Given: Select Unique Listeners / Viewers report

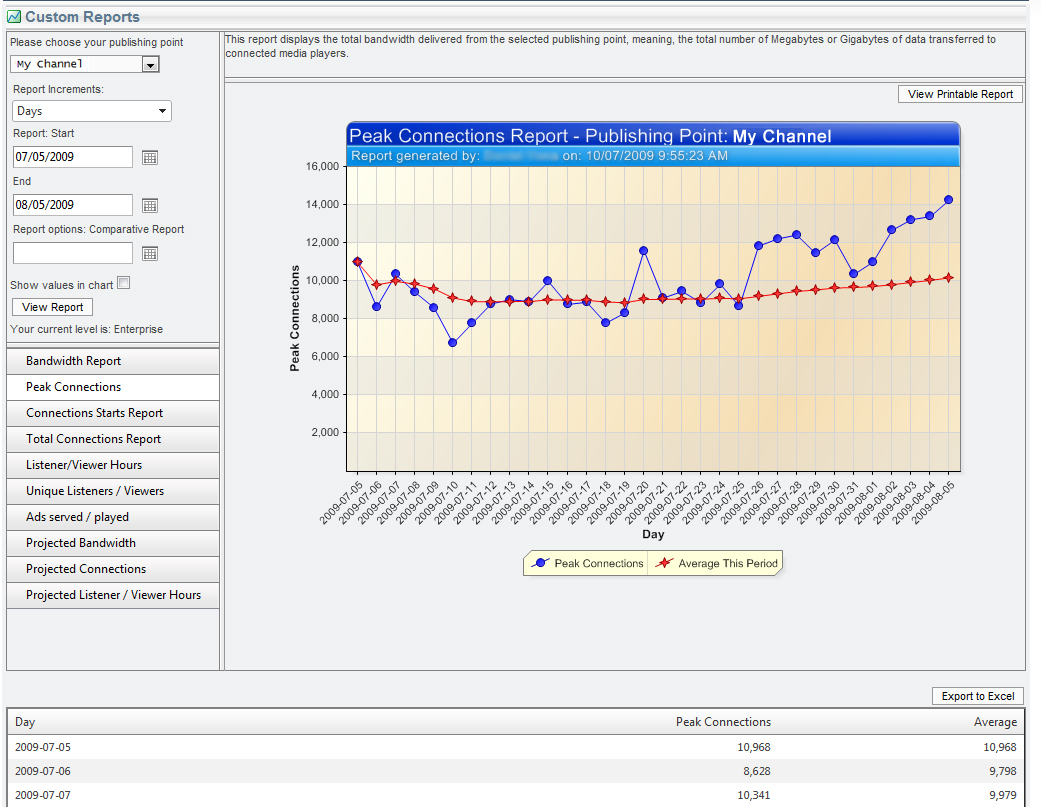Looking at the screenshot, I should (x=112, y=491).
